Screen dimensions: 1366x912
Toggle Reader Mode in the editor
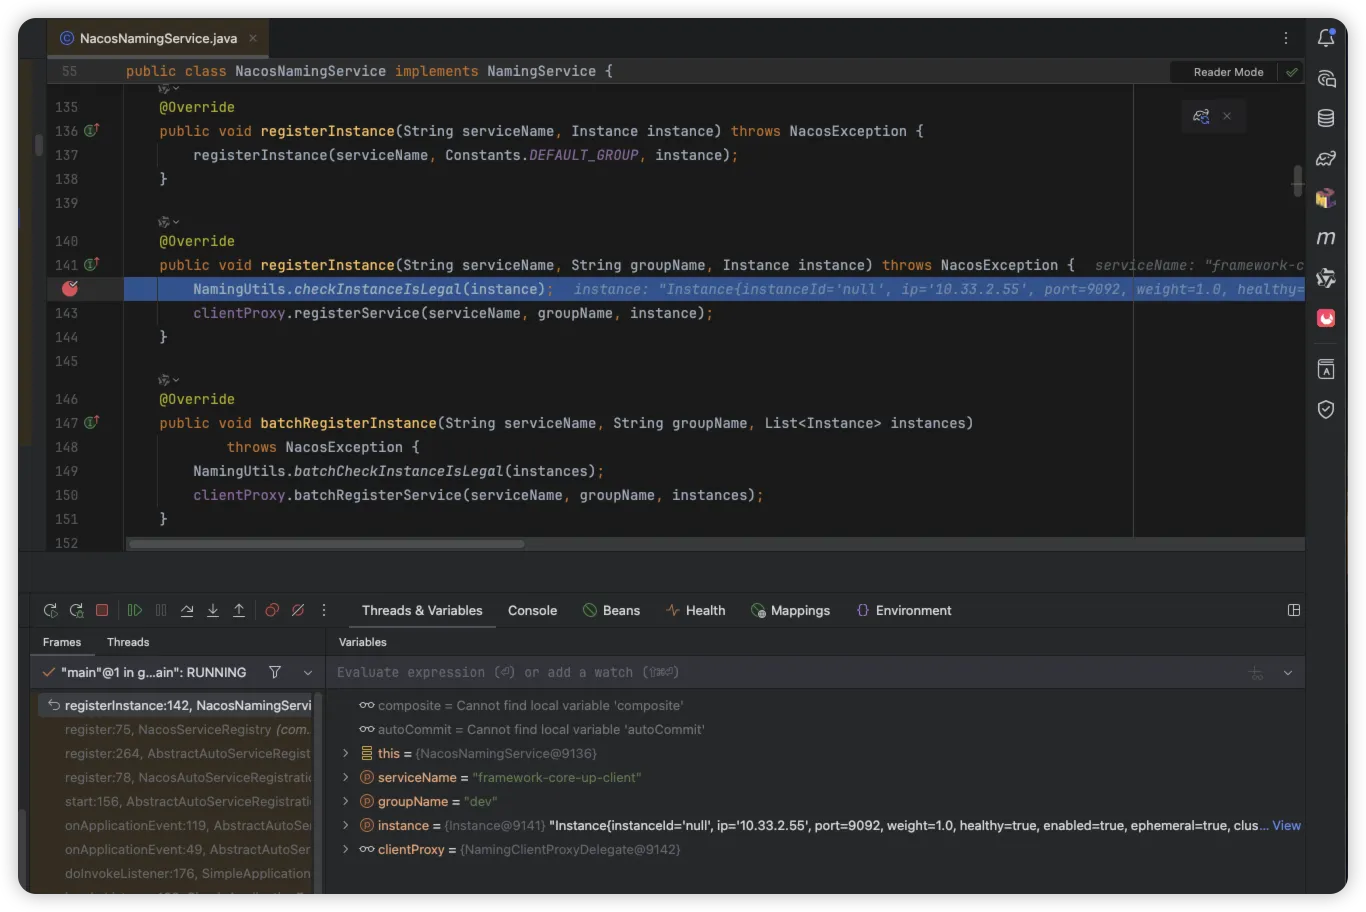click(1228, 72)
